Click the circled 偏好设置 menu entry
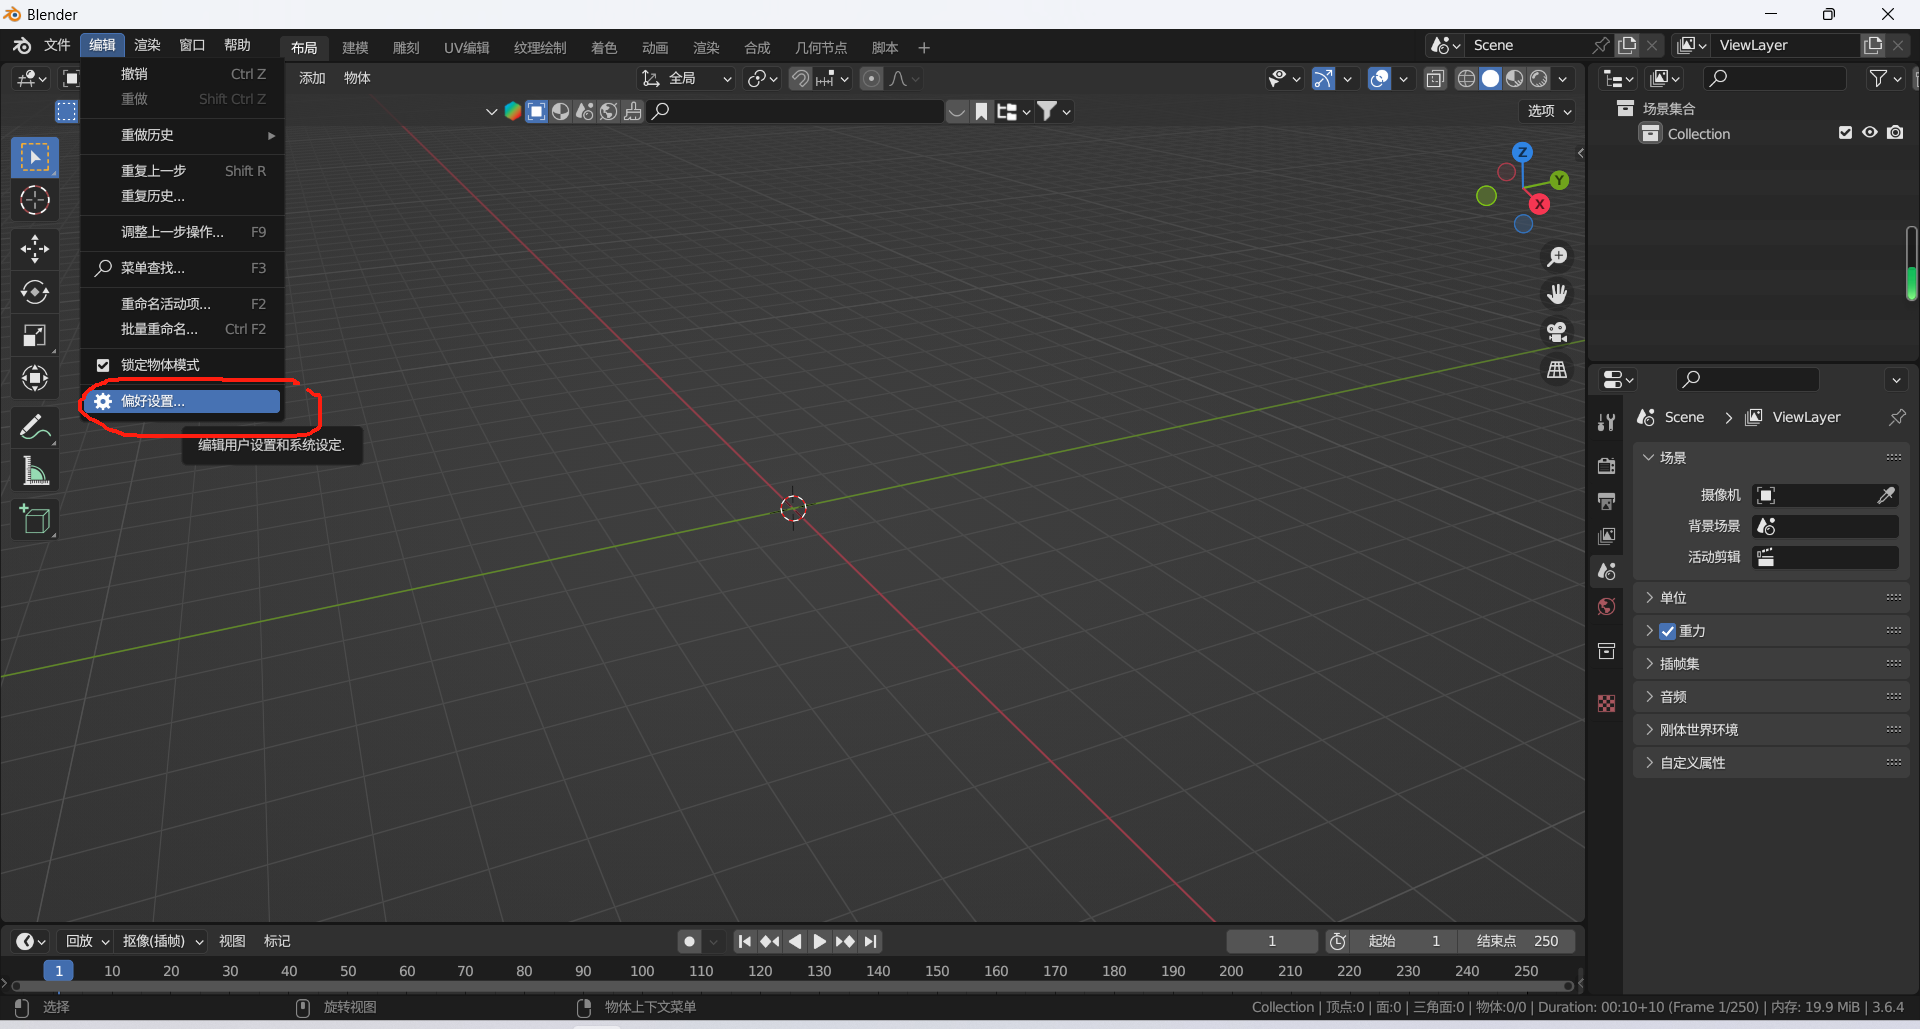This screenshot has width=1920, height=1029. click(x=180, y=400)
